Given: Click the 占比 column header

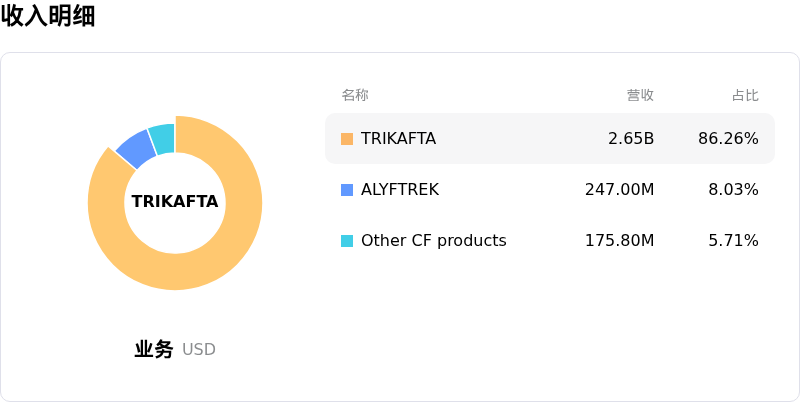Looking at the screenshot, I should (745, 95).
